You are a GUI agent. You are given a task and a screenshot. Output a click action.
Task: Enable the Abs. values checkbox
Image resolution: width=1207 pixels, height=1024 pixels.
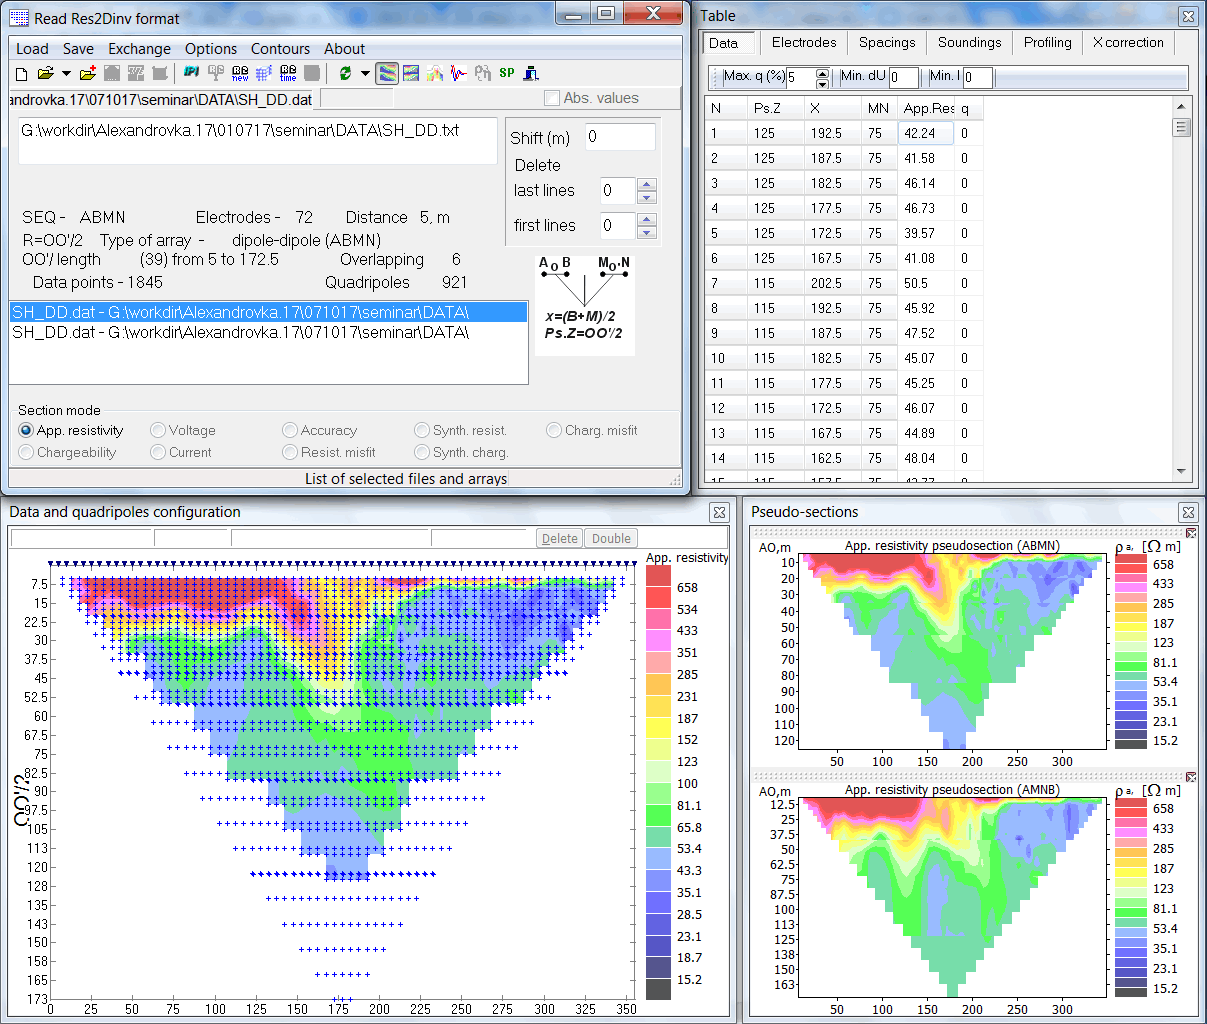552,96
